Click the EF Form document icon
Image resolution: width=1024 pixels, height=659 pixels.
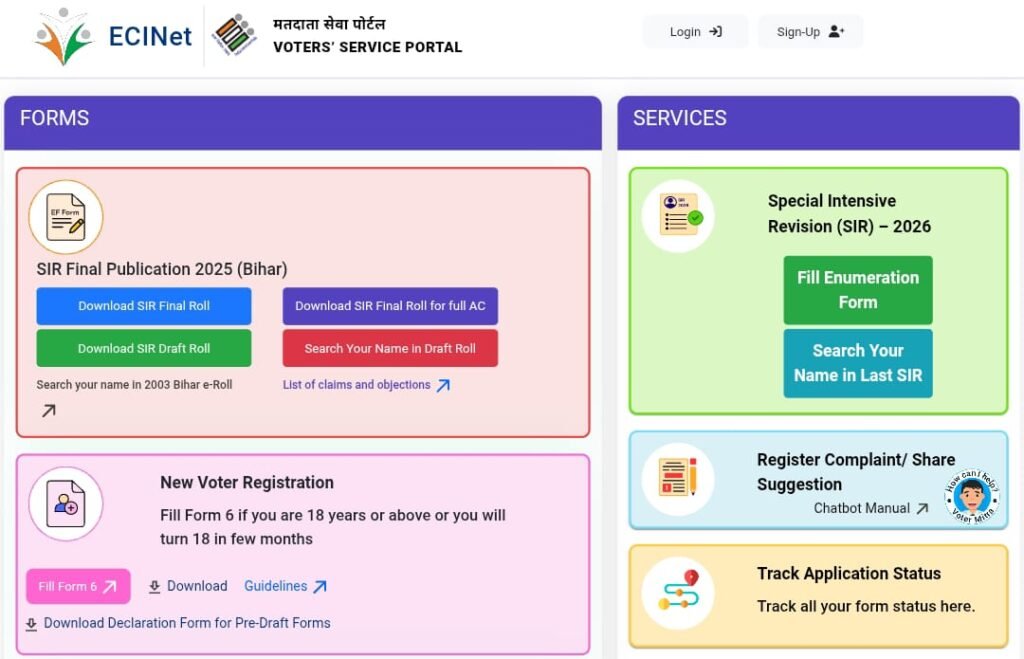(x=66, y=217)
